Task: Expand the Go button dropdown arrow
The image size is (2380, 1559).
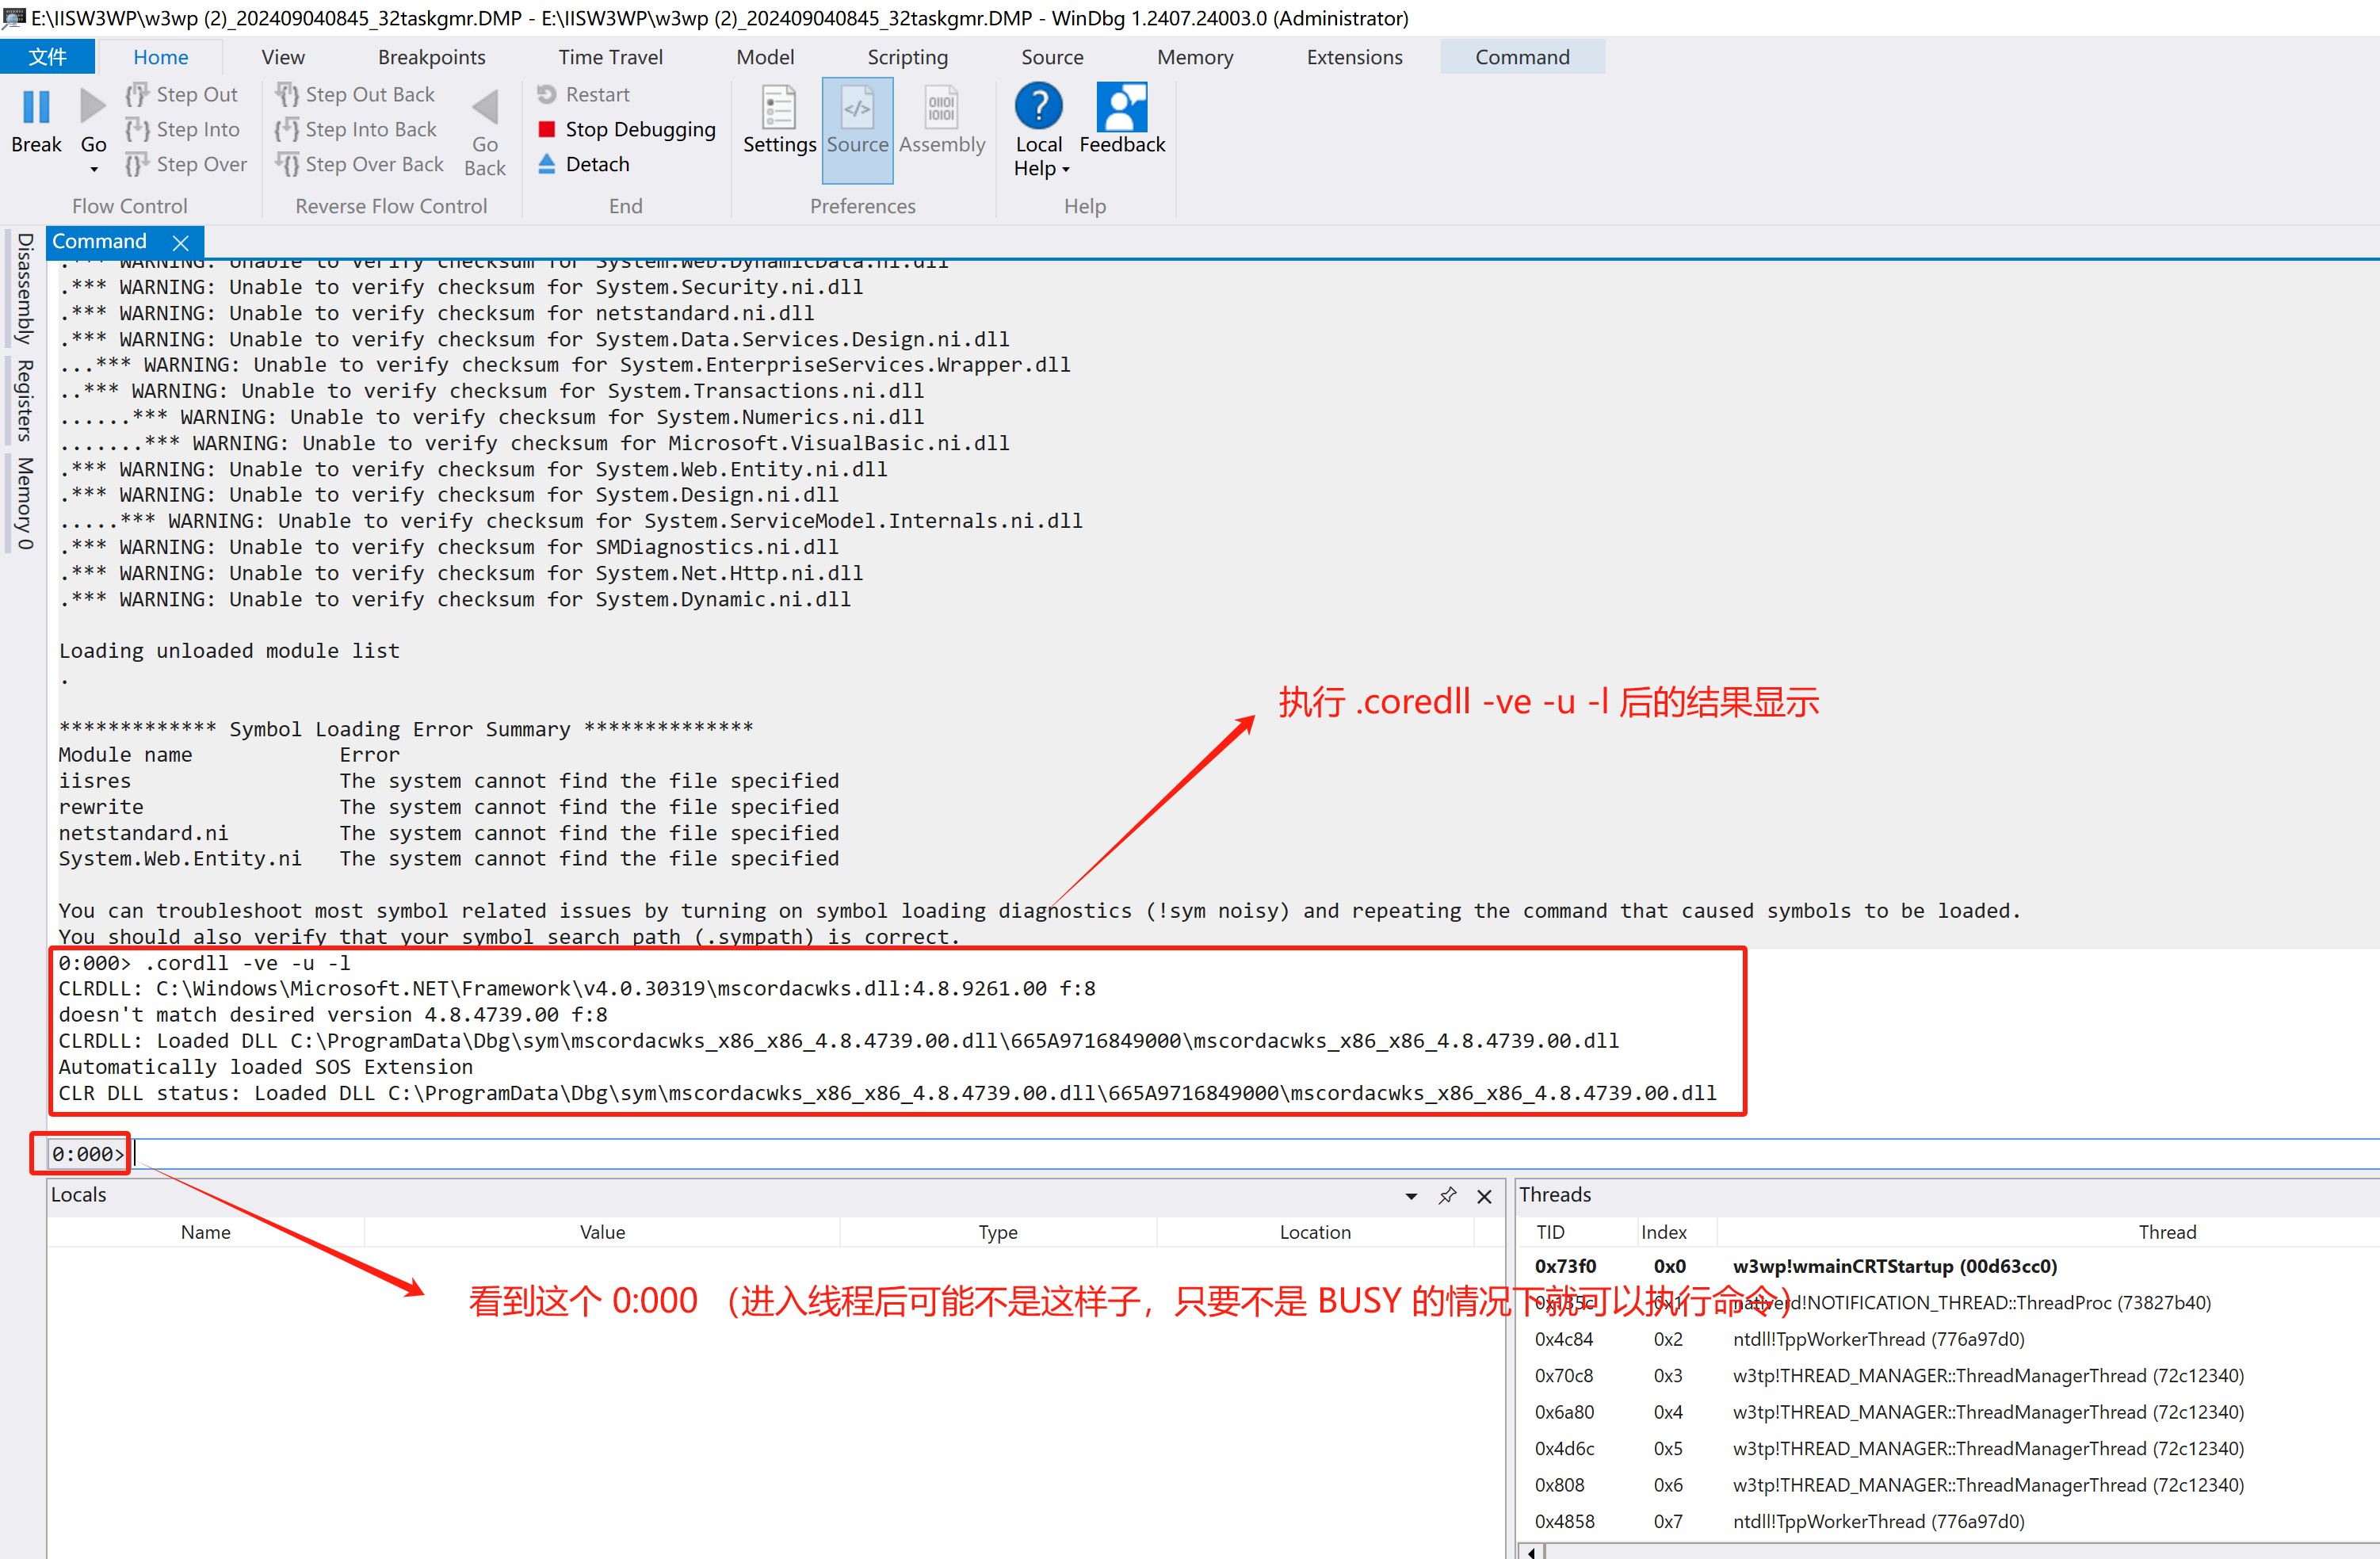Action: click(x=94, y=170)
